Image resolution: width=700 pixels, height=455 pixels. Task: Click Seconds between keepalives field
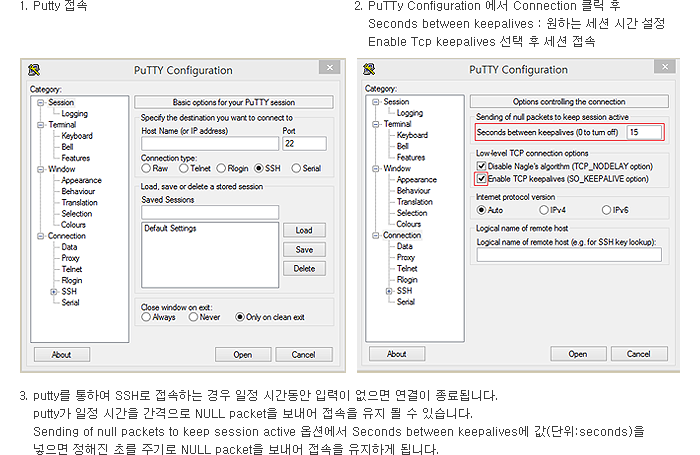[644, 132]
